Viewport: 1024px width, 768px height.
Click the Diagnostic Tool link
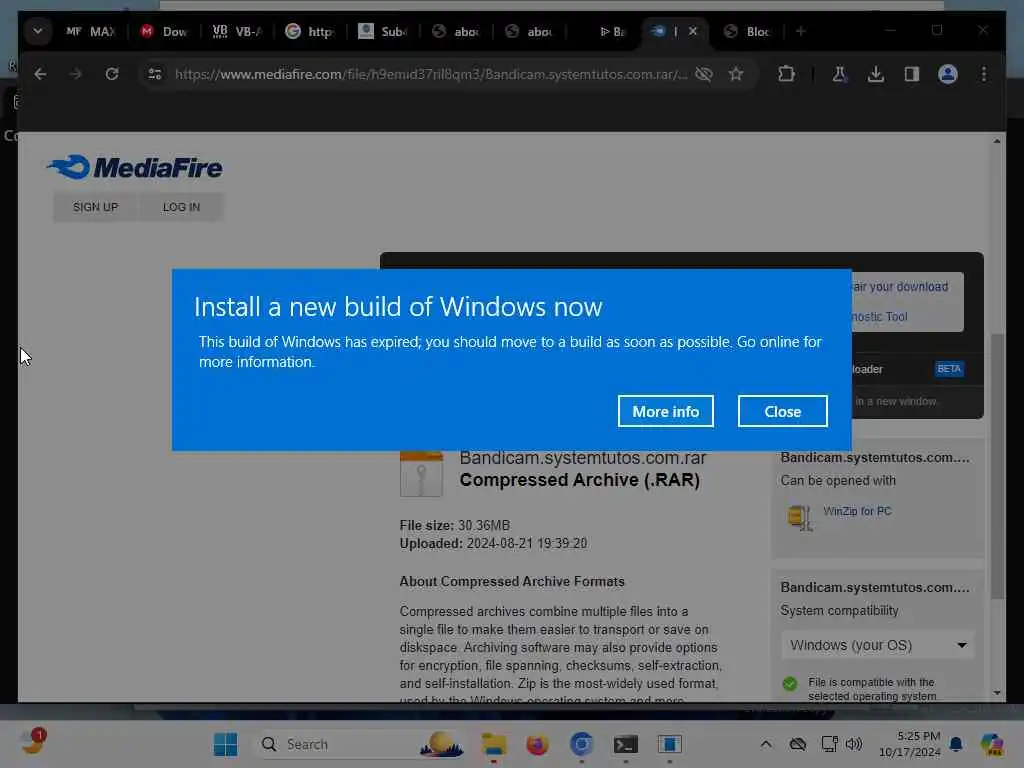coord(878,317)
